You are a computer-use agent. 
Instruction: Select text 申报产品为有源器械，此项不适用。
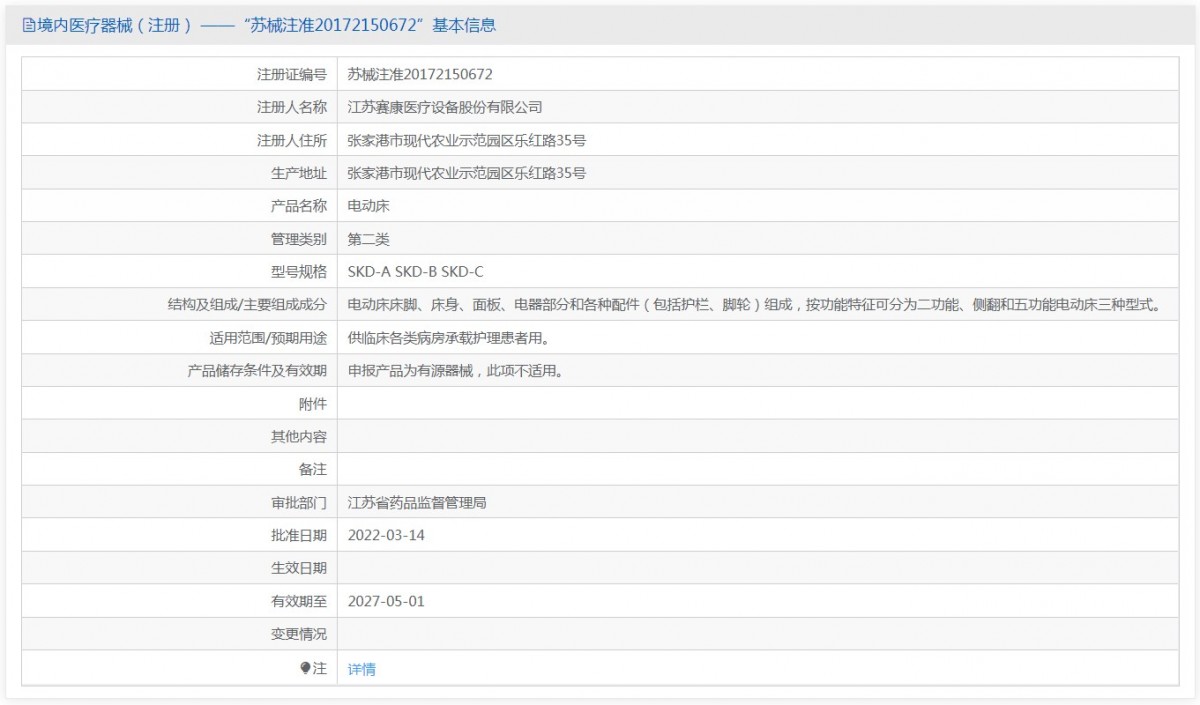pyautogui.click(x=459, y=371)
